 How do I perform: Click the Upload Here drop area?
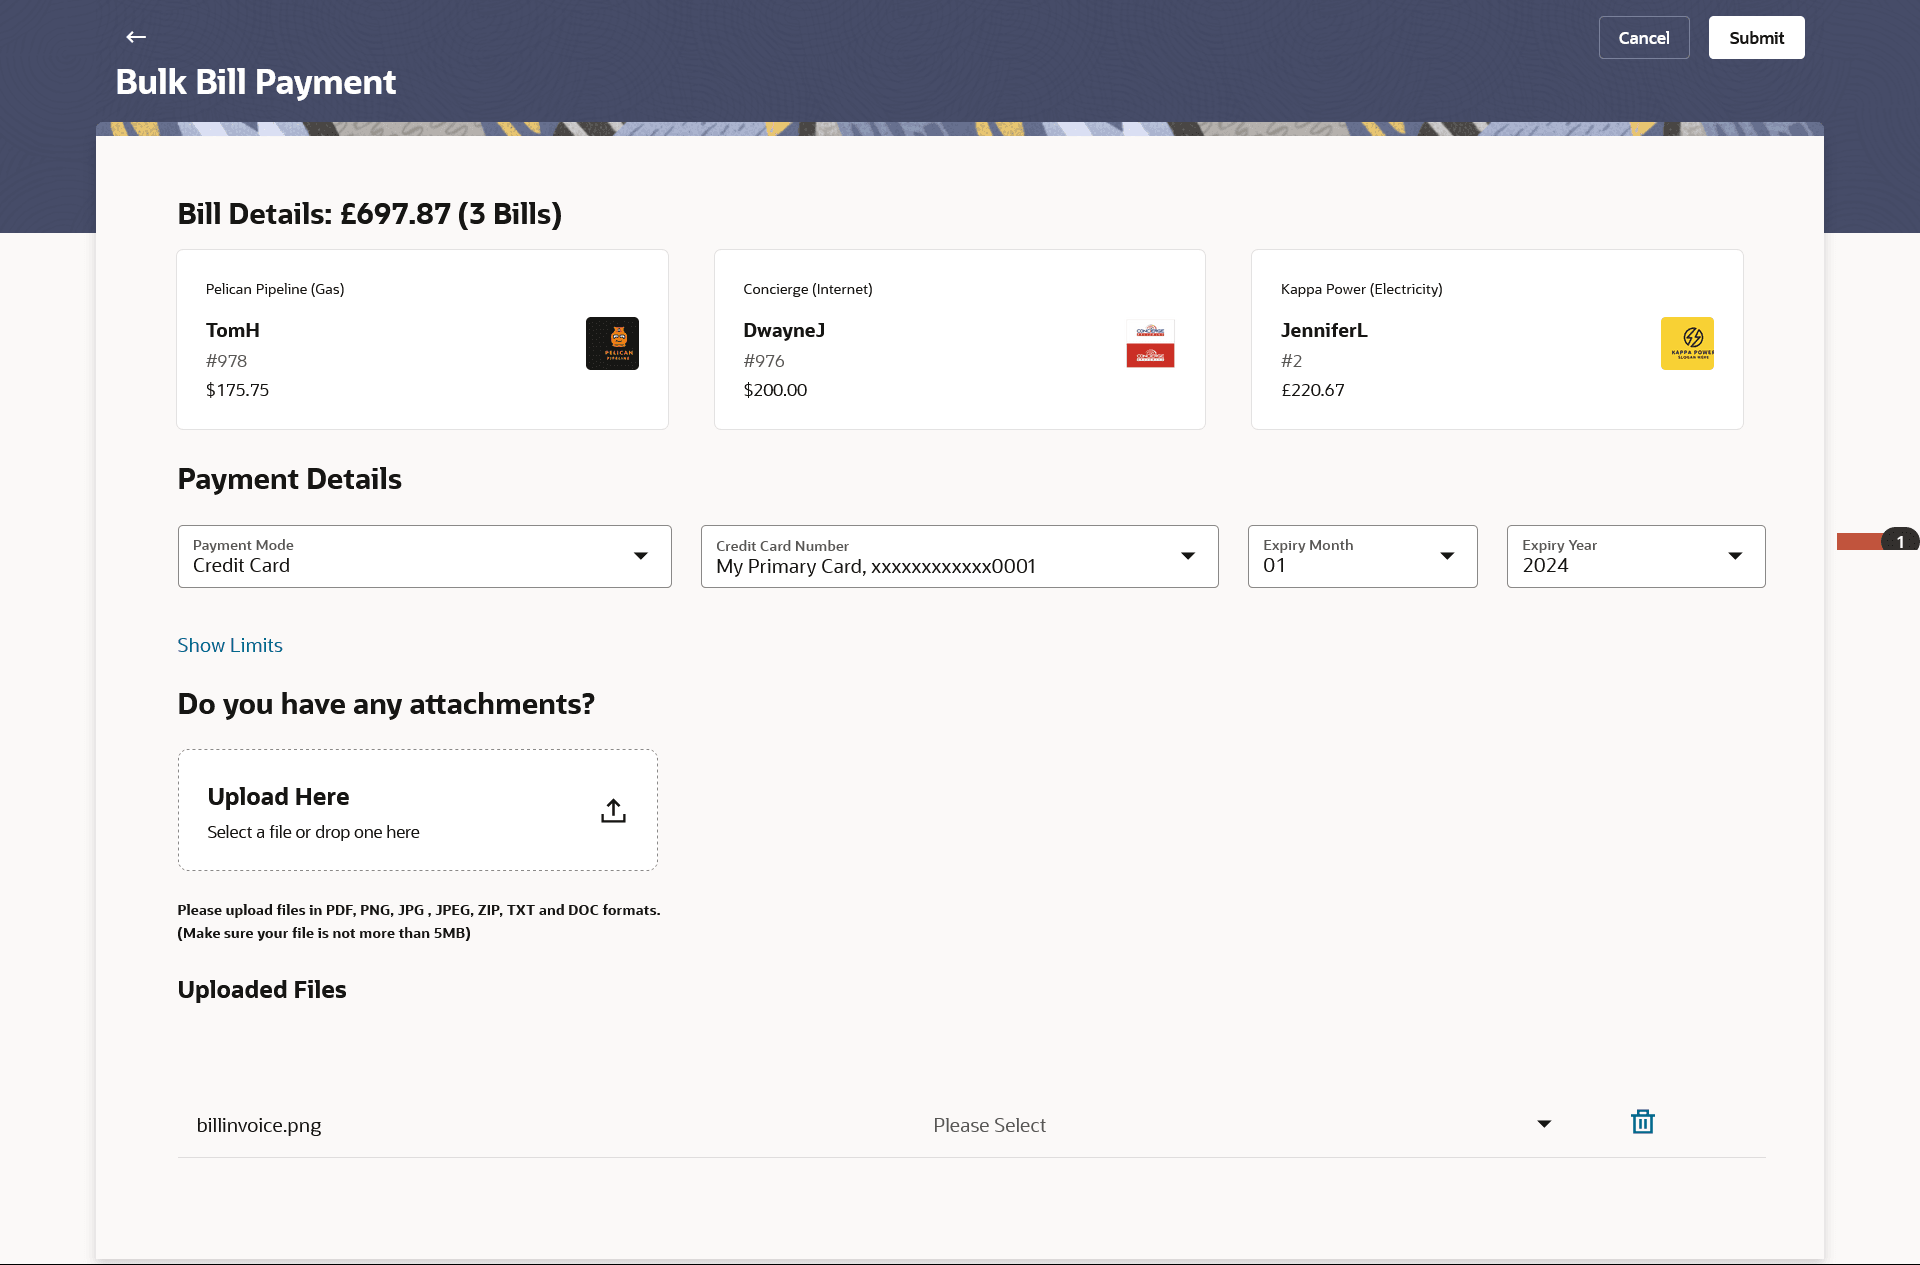pyautogui.click(x=417, y=810)
